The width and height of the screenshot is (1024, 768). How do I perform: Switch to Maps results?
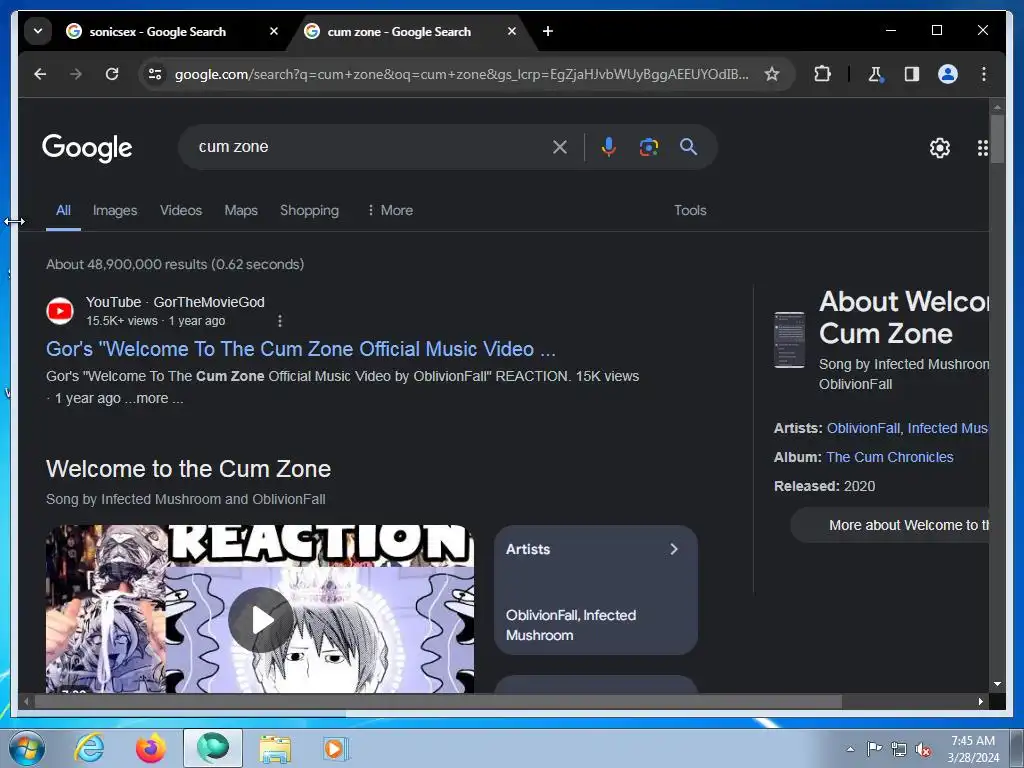click(x=241, y=210)
